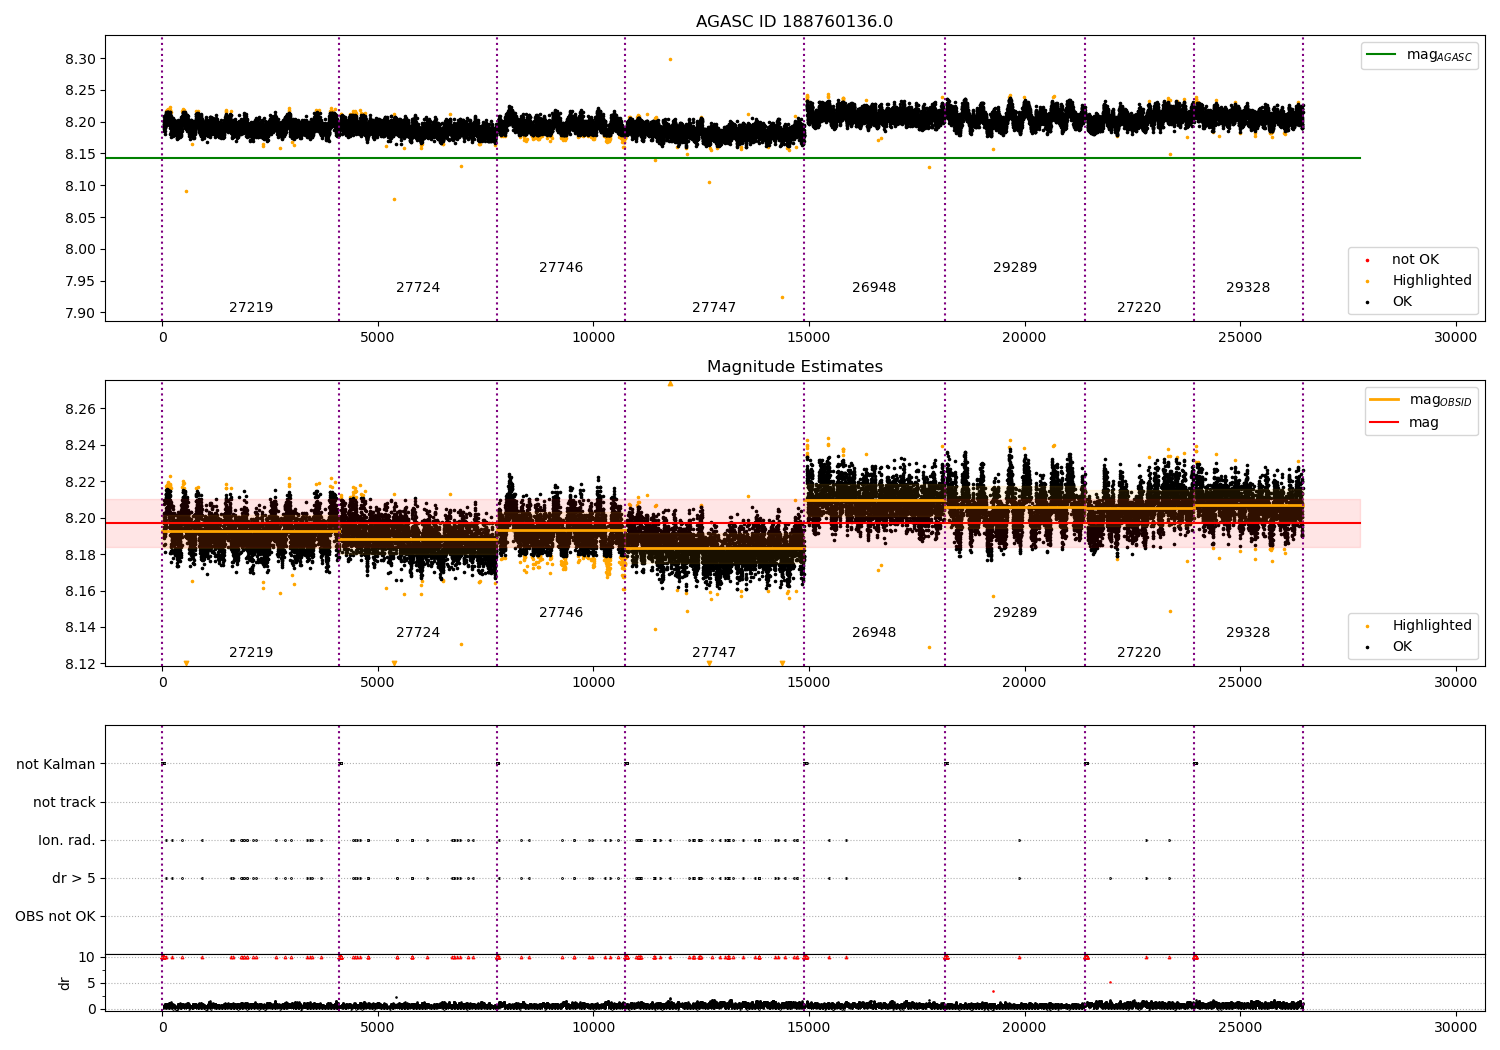This screenshot has height=1050, width=1500.
Task: Click the 'dr > 5' y-axis label
Action: pyautogui.click(x=74, y=879)
